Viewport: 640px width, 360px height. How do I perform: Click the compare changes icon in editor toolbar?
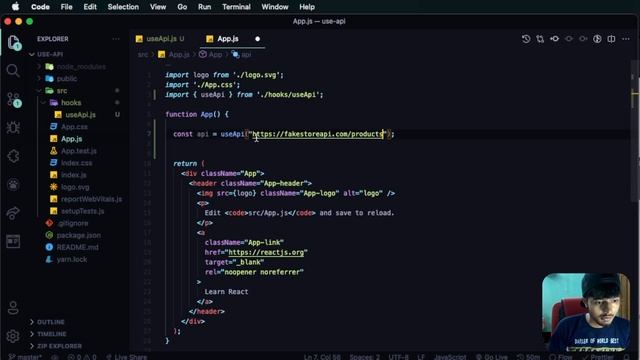[540, 39]
